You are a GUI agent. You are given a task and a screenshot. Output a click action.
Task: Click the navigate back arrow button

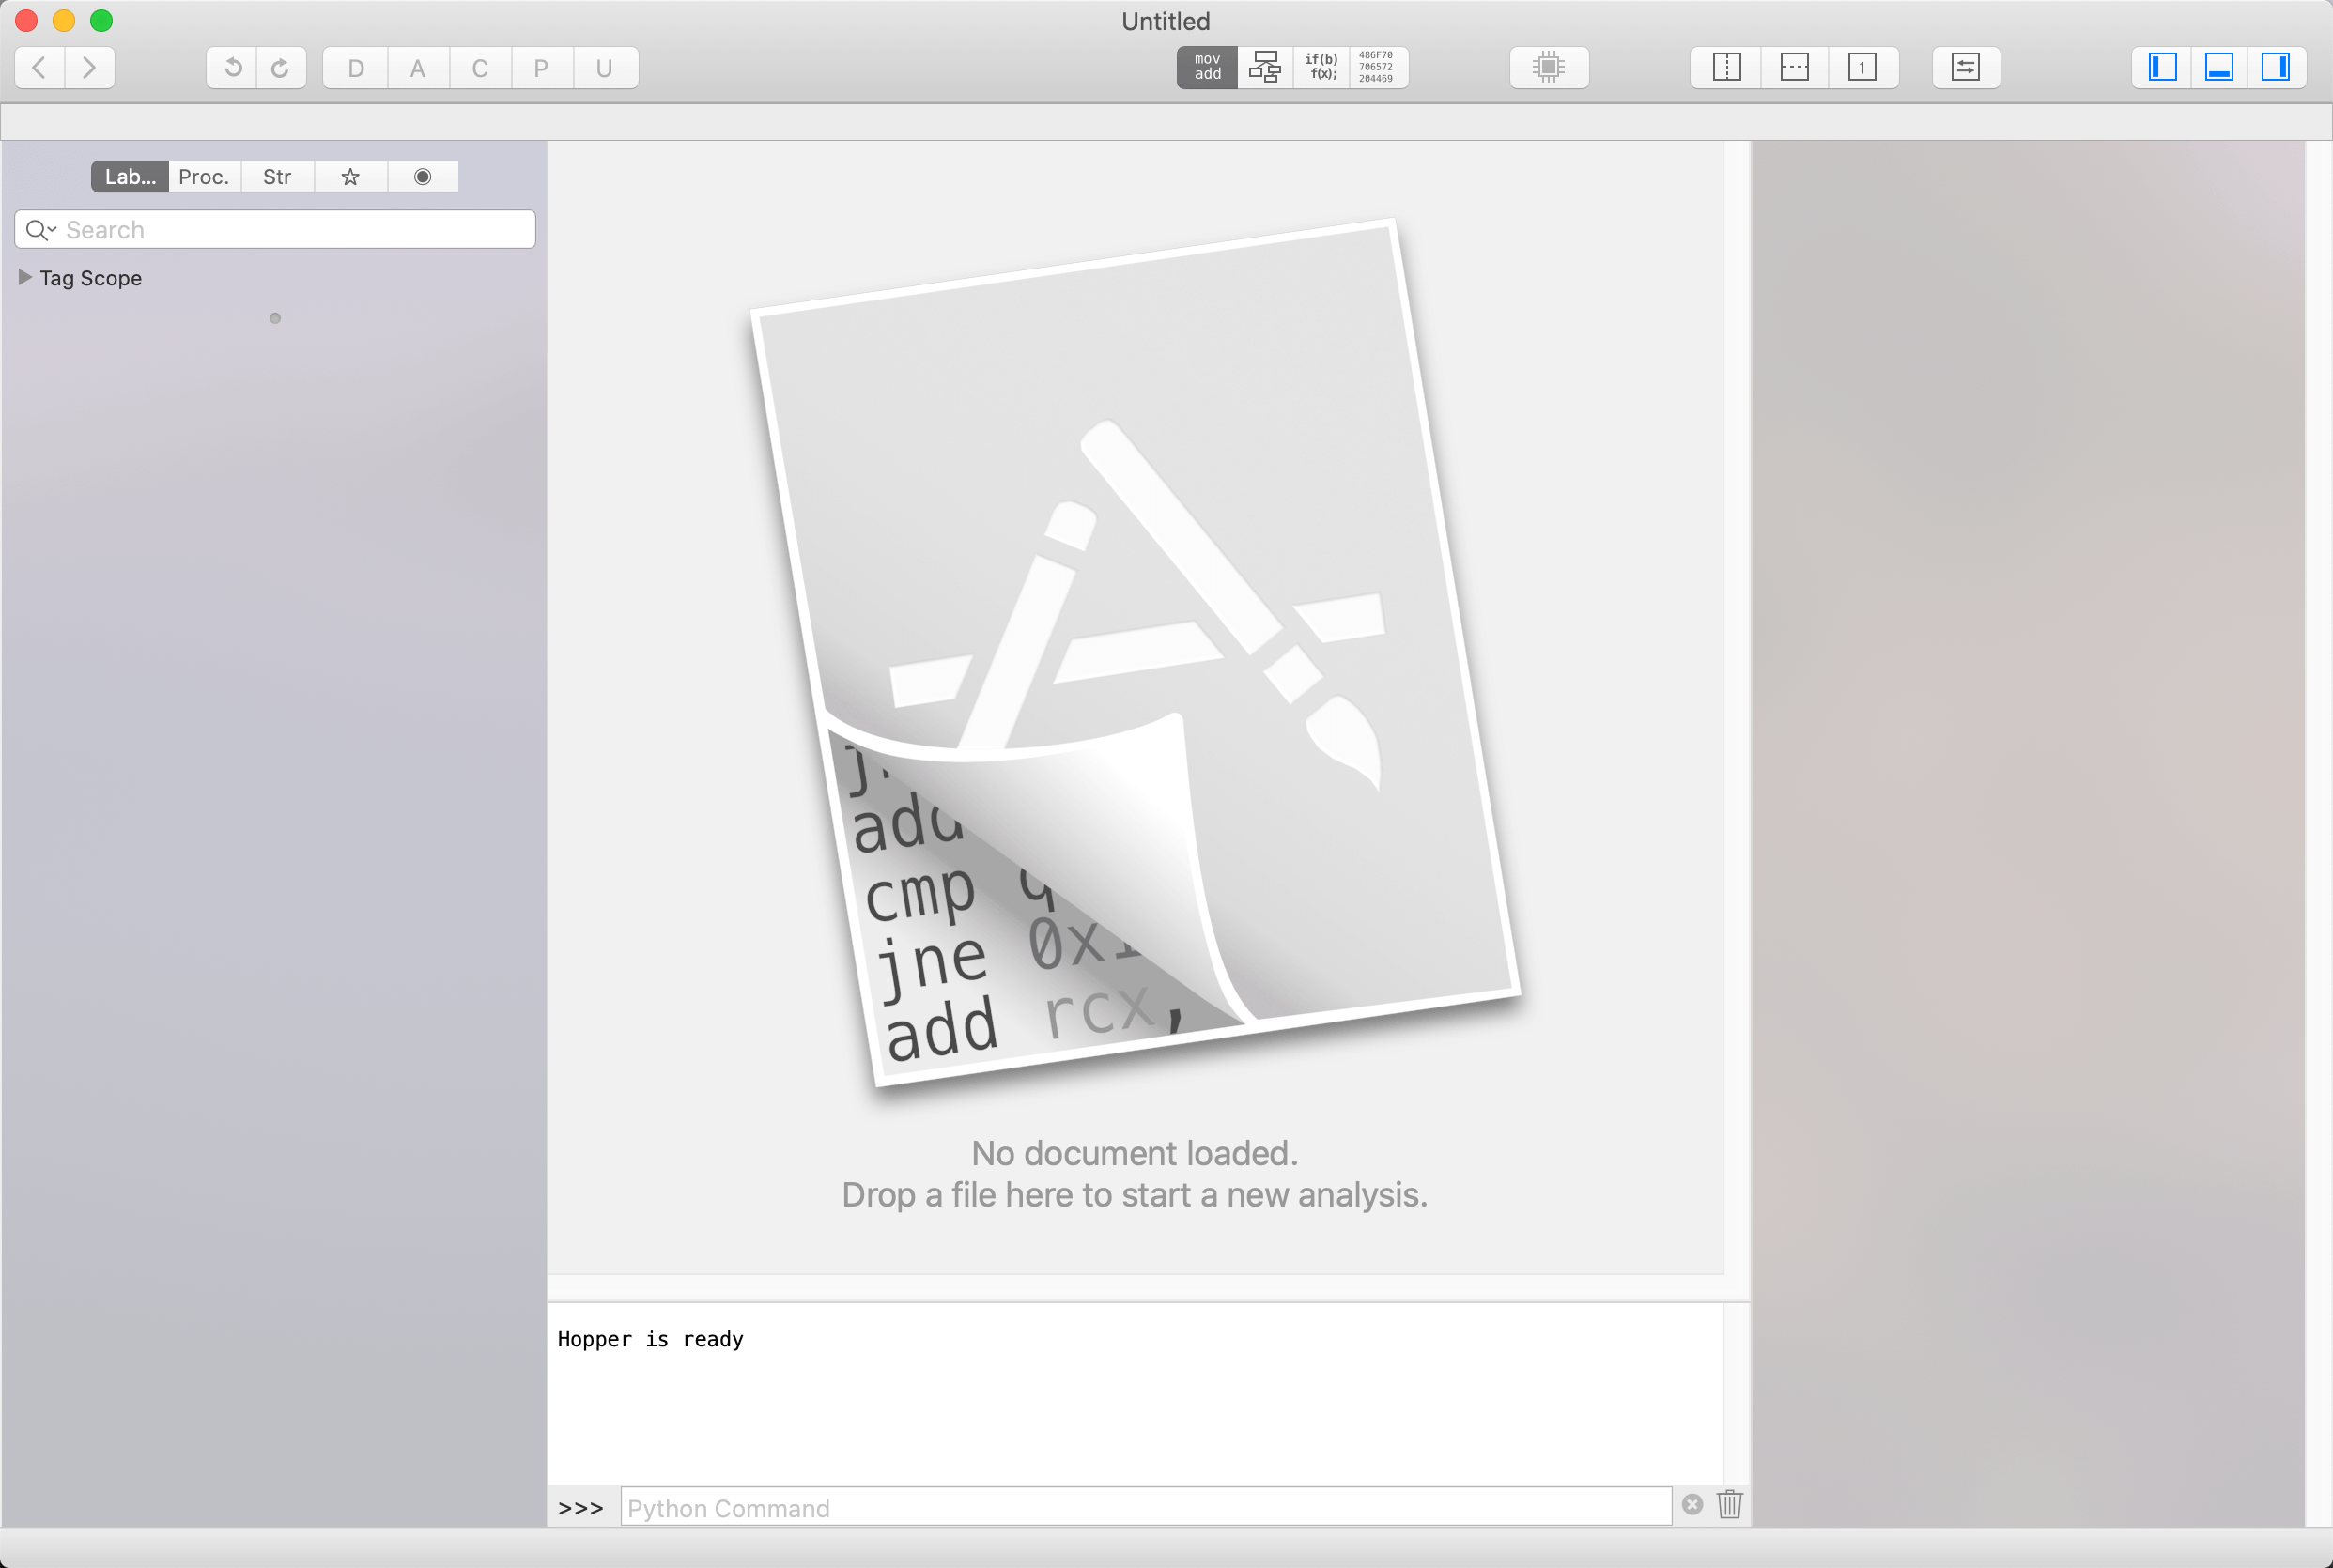pos(38,67)
